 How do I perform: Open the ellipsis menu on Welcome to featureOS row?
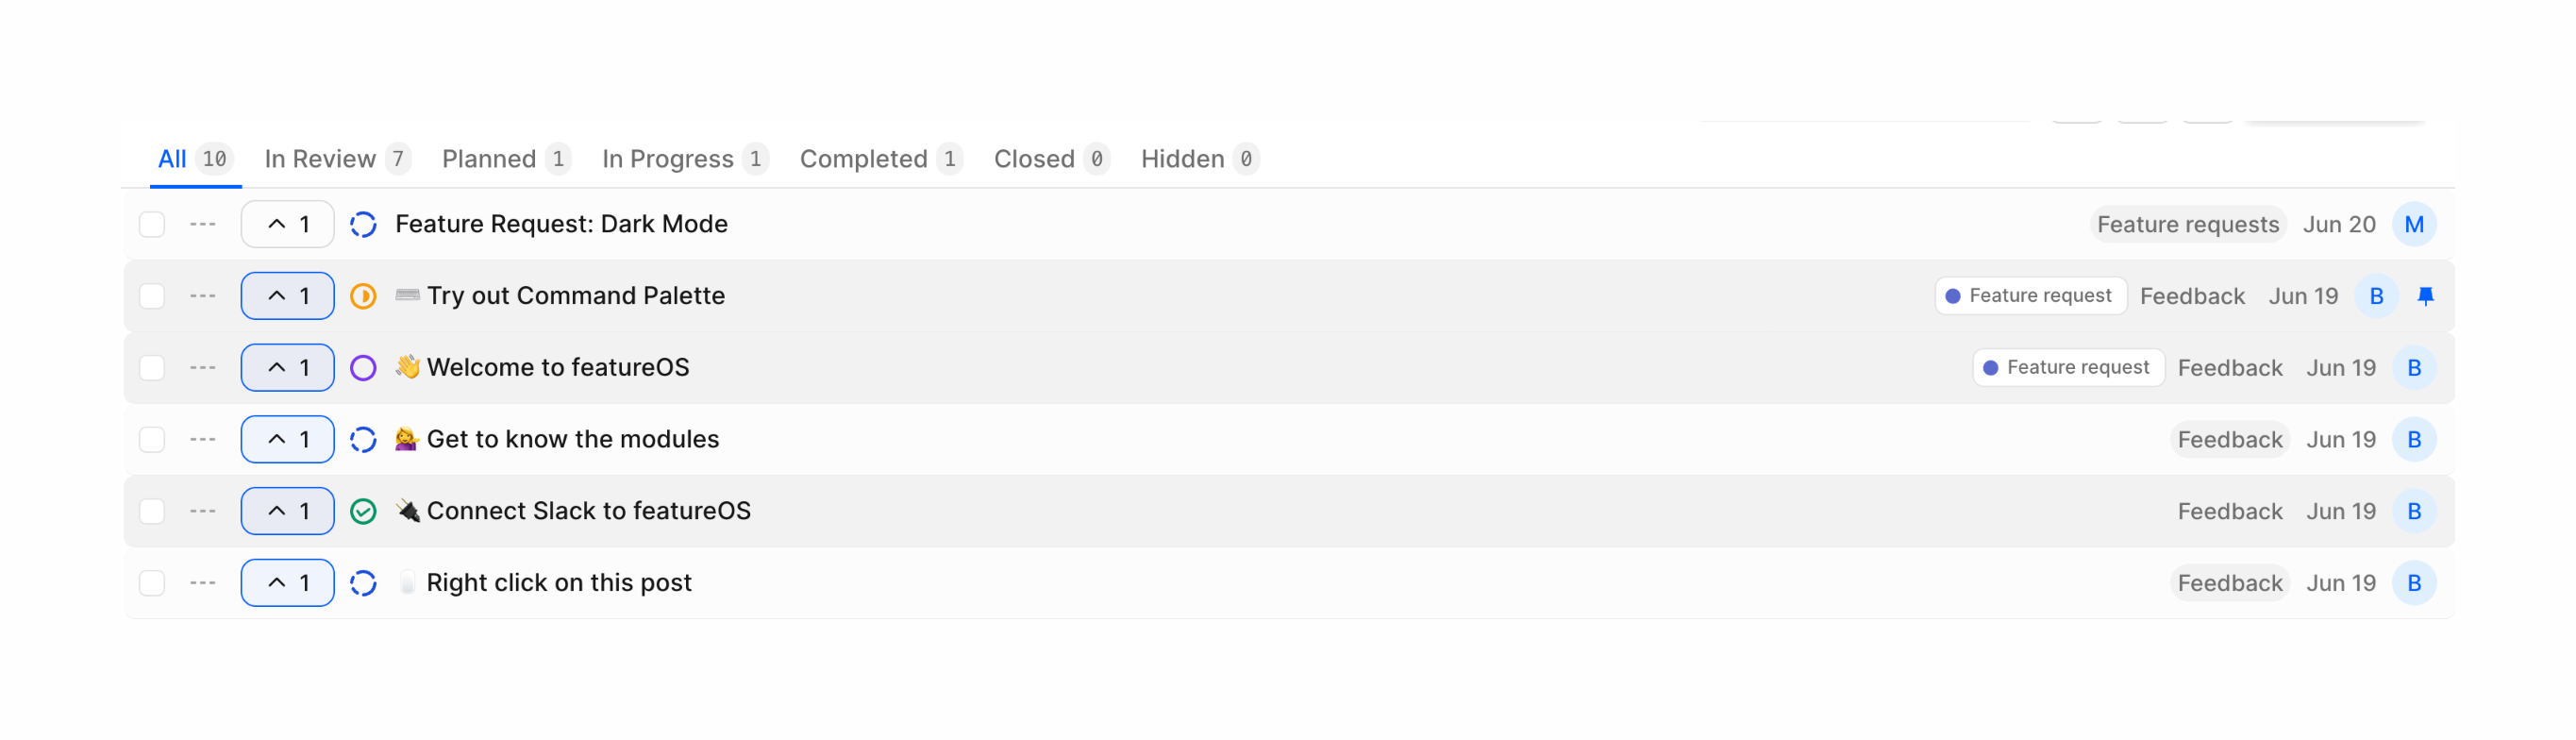tap(202, 367)
